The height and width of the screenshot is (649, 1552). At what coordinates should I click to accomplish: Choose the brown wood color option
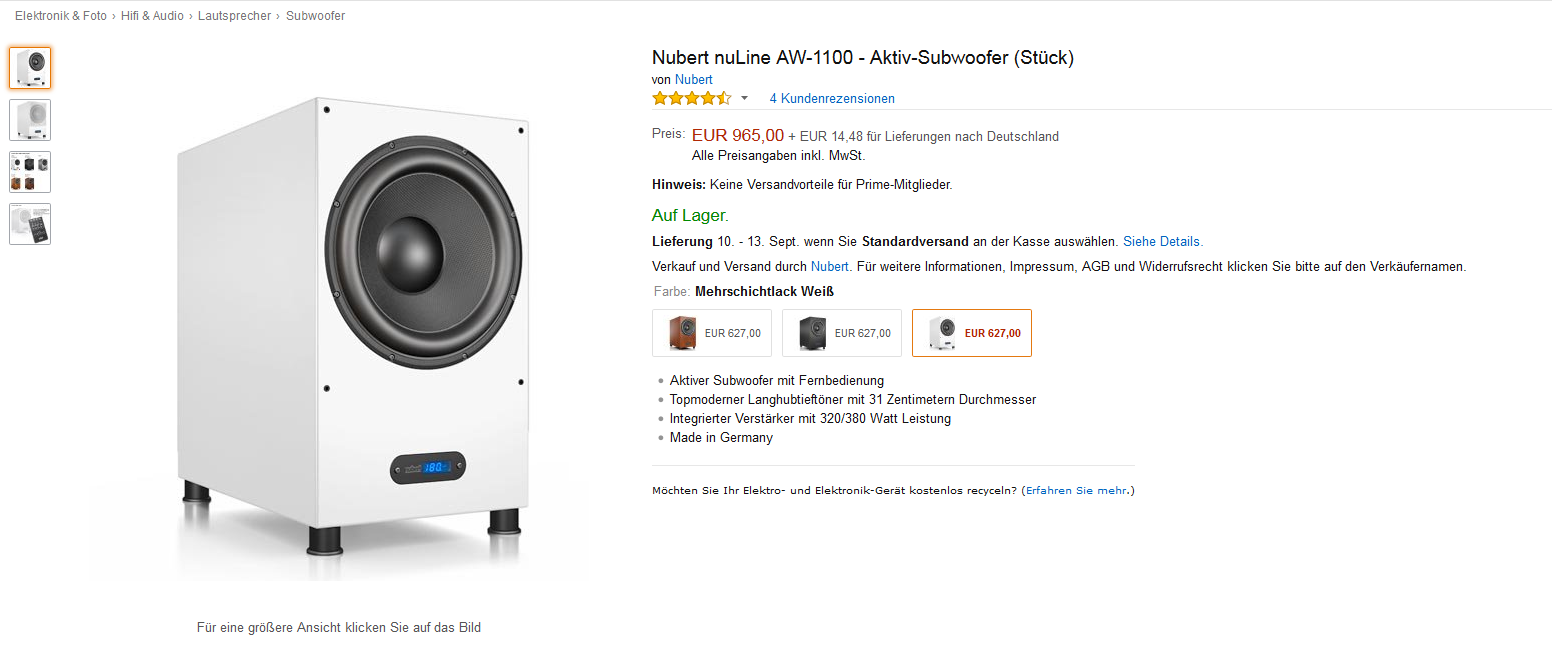click(x=711, y=333)
